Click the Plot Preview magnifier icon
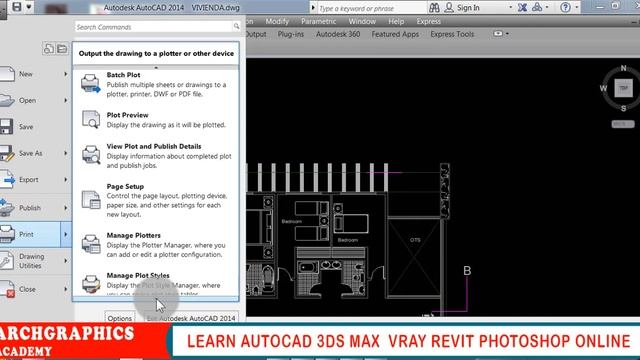This screenshot has width=640, height=360. click(x=91, y=120)
